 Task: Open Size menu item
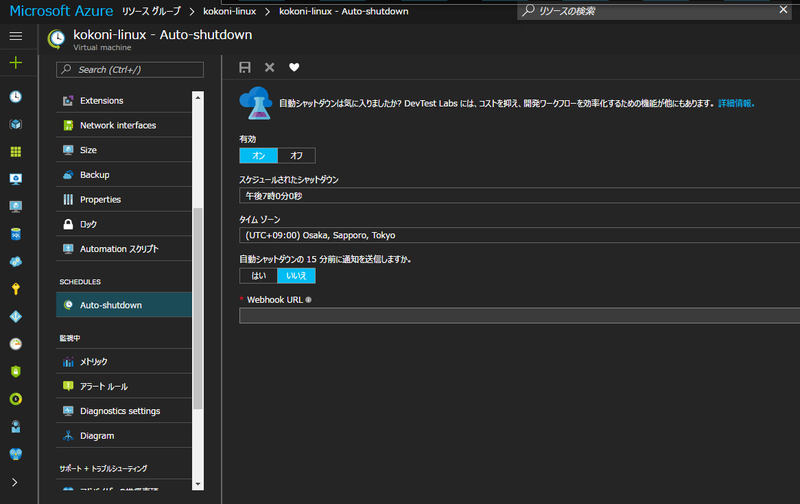[124, 150]
